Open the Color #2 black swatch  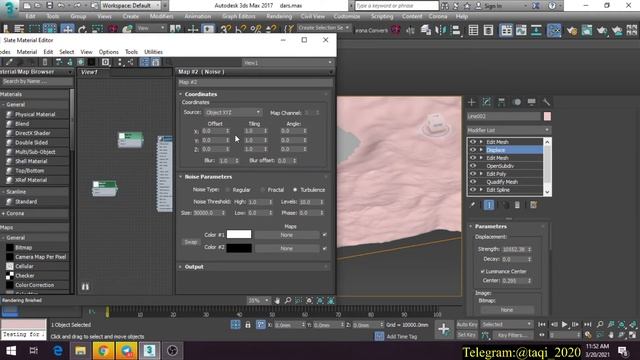click(x=239, y=248)
